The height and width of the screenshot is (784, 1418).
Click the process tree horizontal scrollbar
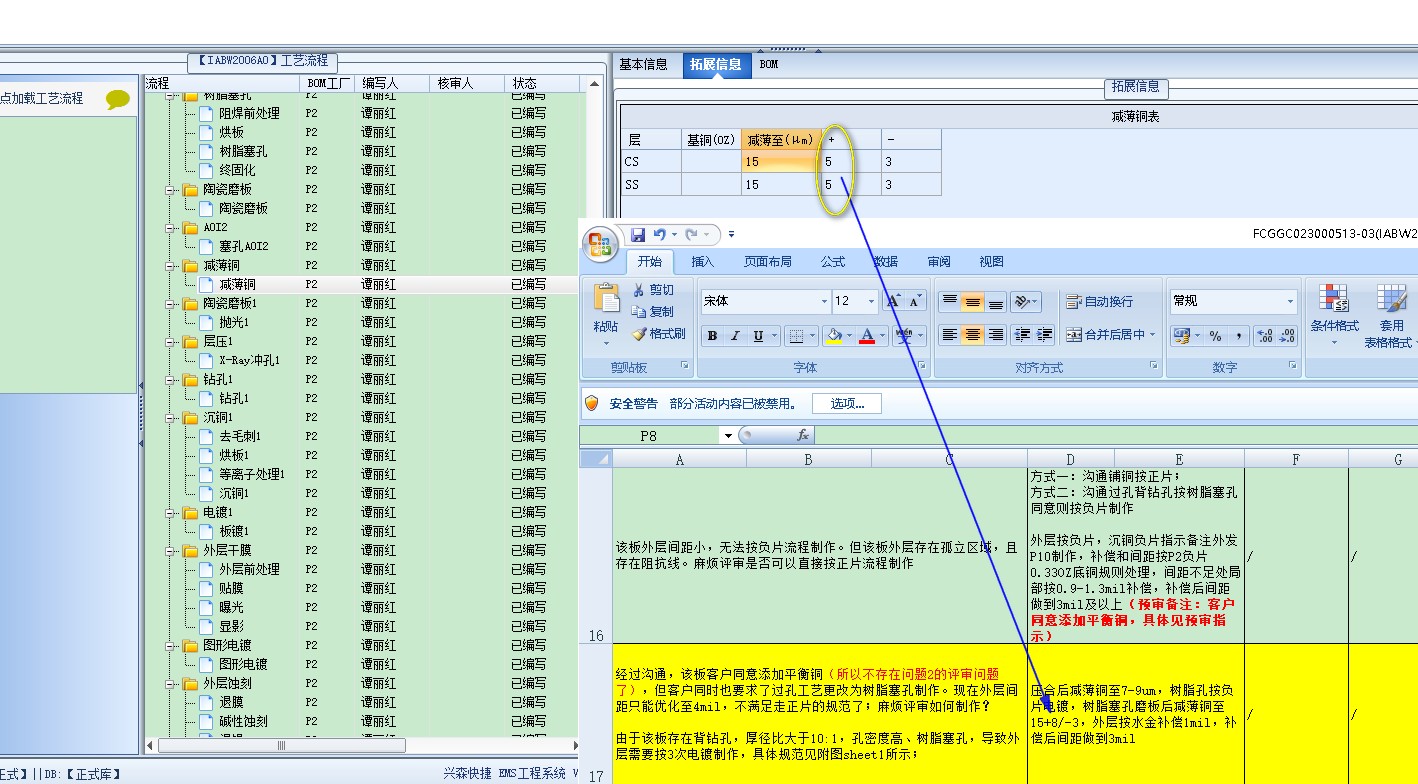click(x=282, y=745)
